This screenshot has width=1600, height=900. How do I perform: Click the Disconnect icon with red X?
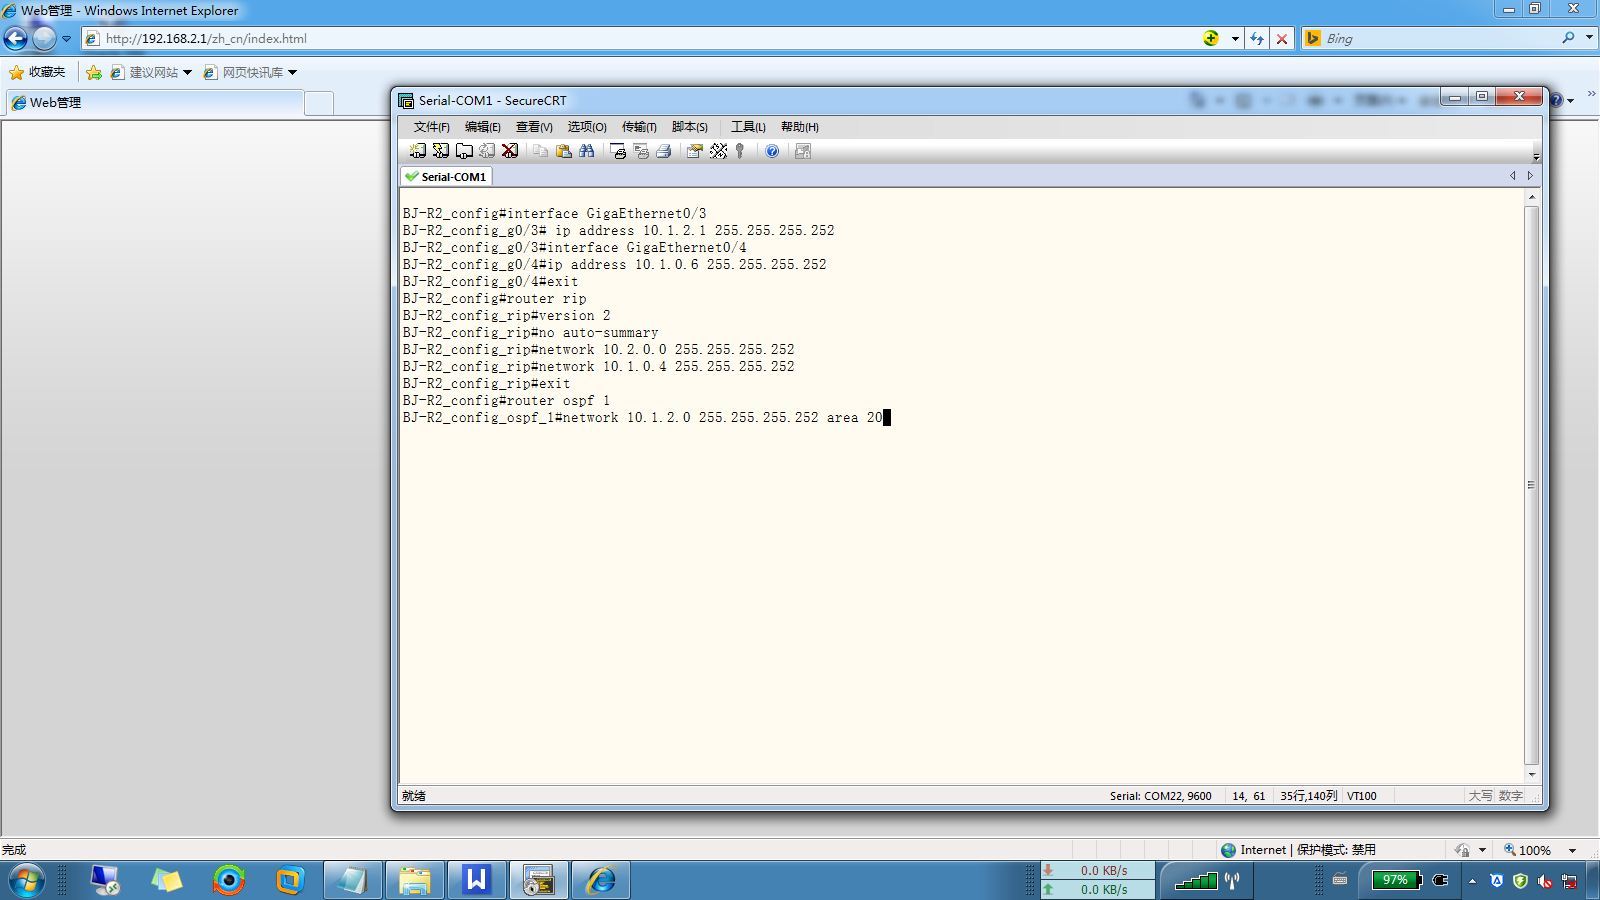(510, 151)
